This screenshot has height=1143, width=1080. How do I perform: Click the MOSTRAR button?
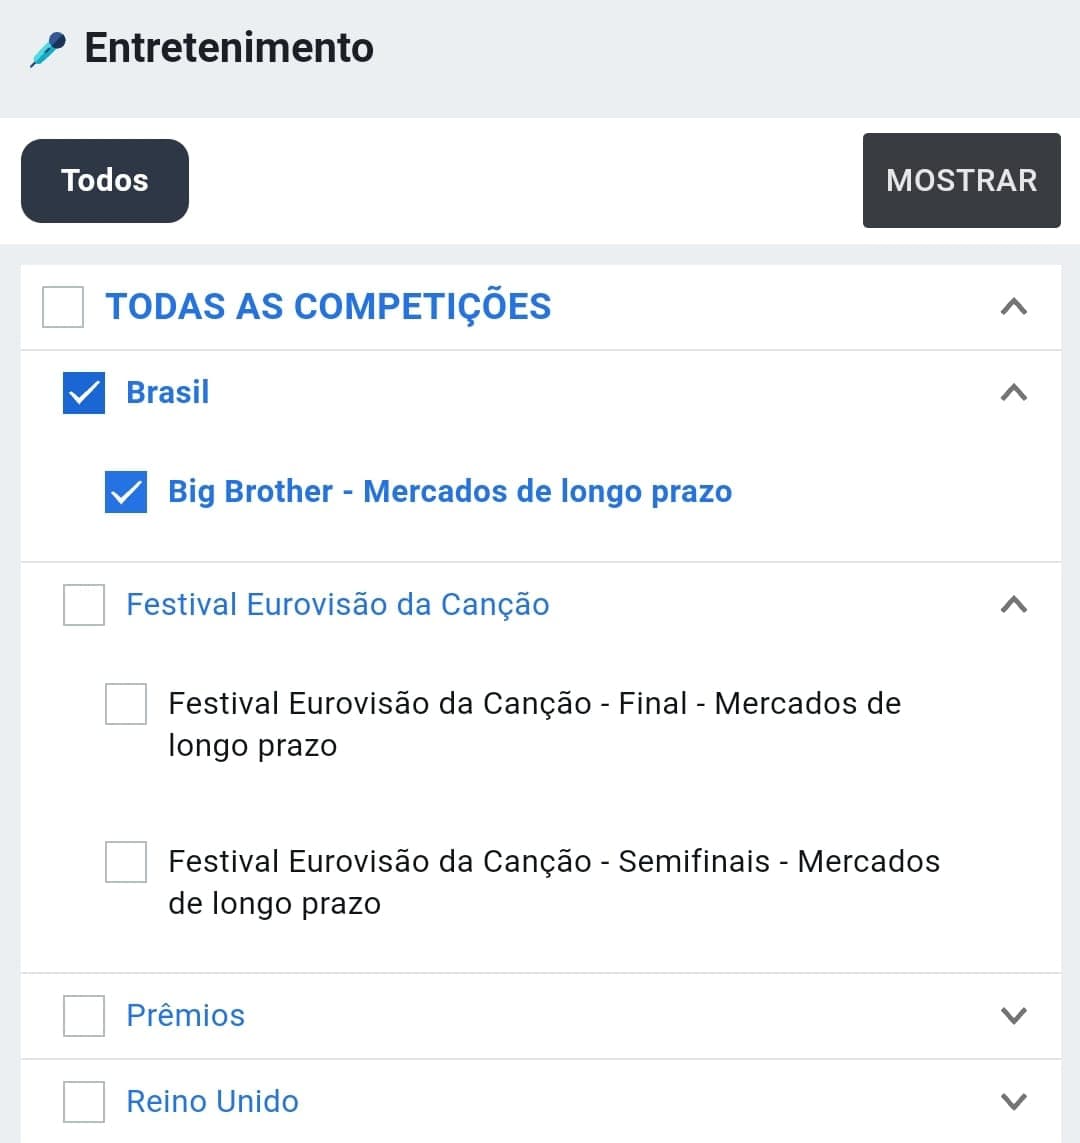tap(961, 180)
